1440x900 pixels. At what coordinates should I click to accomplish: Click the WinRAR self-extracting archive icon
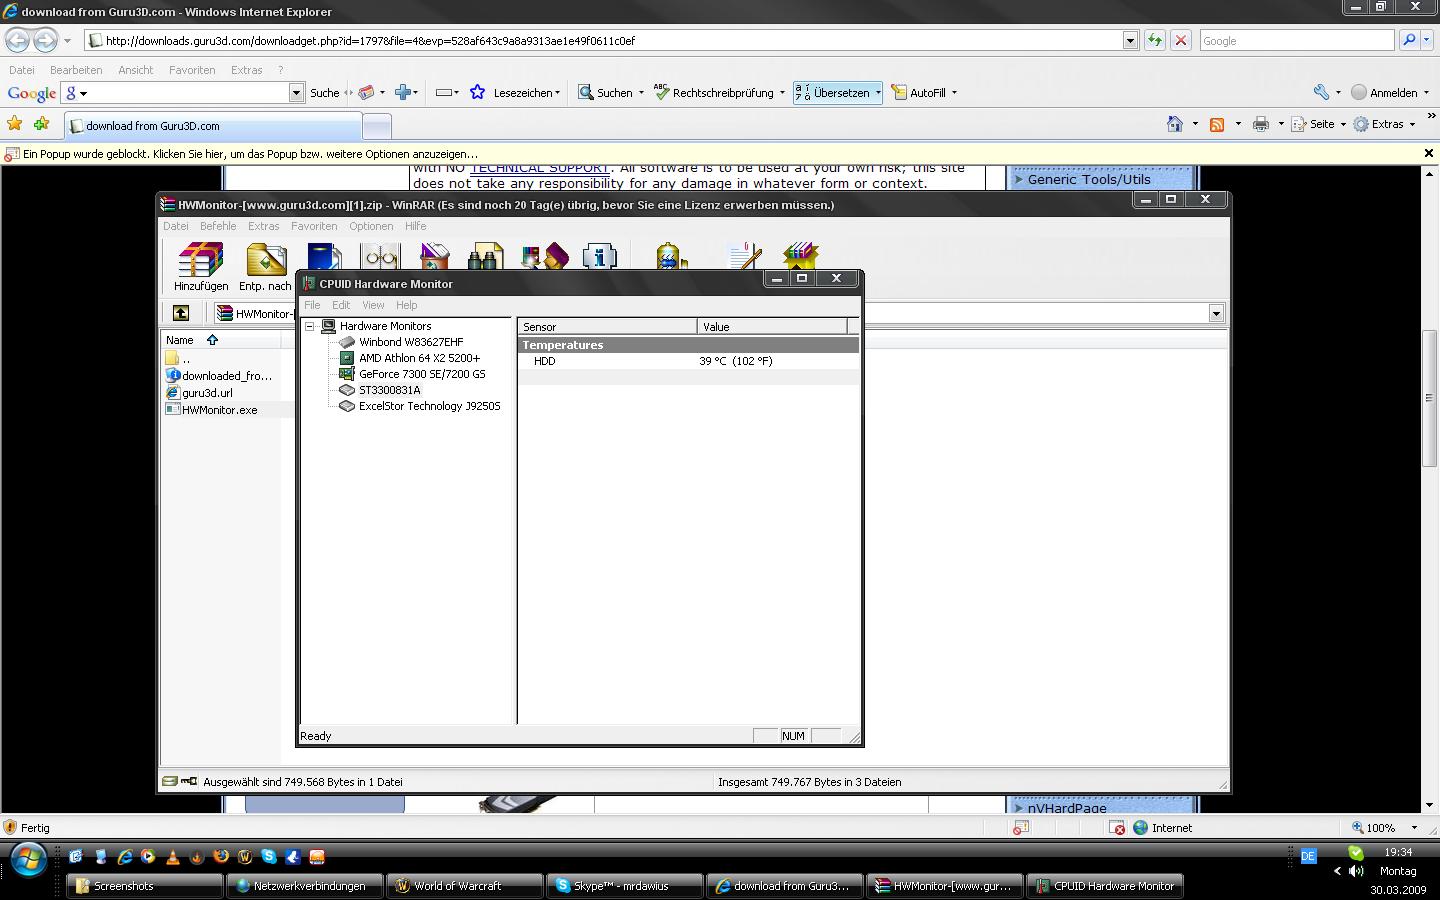801,256
